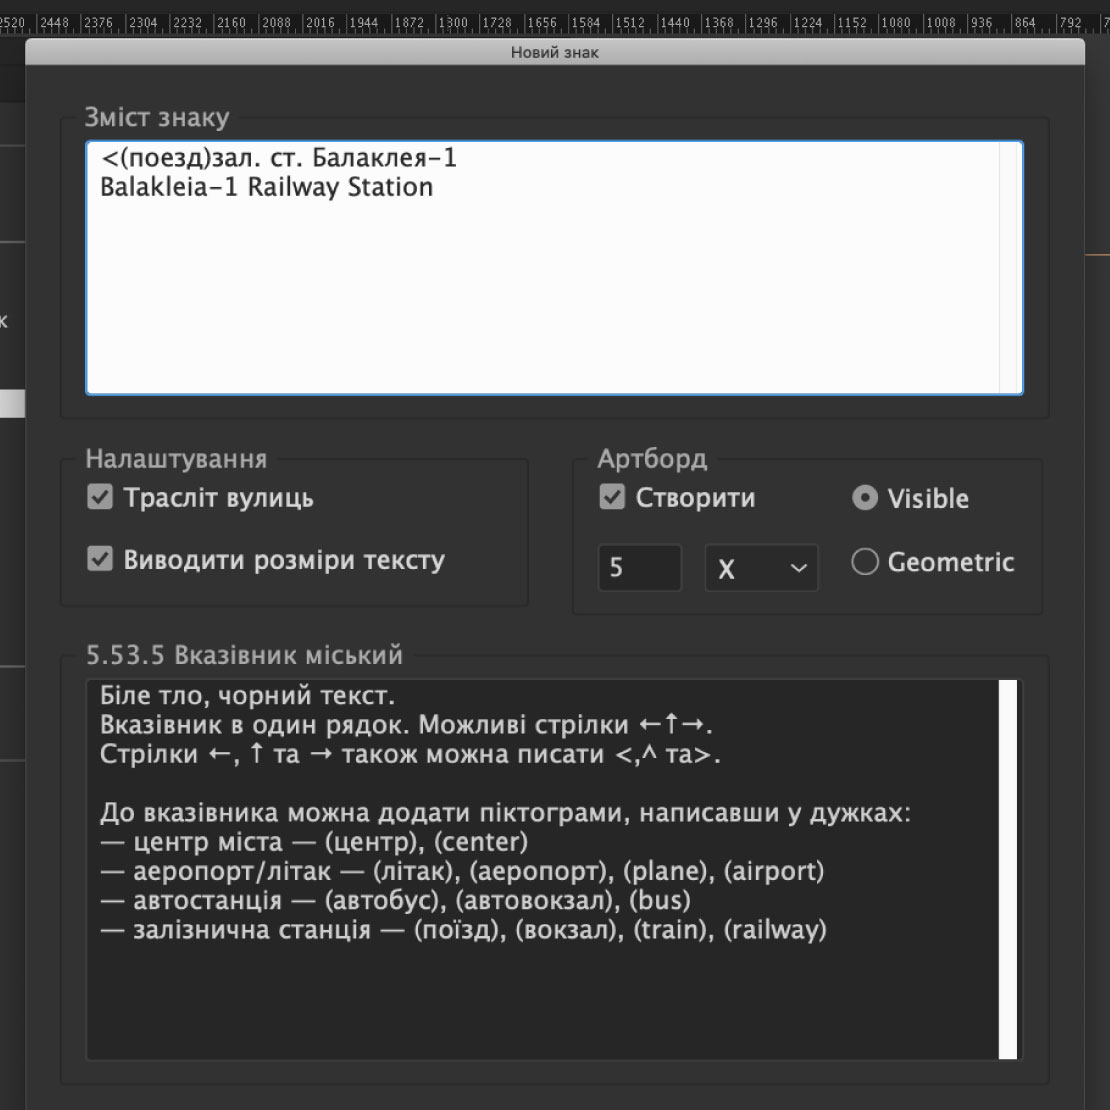
Task: Click the description panel's white scrollbar
Action: 1007,868
